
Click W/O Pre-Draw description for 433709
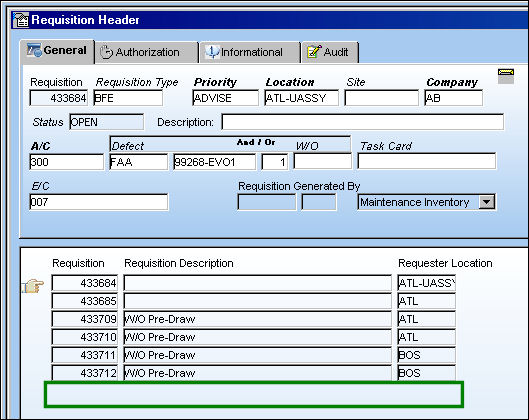tap(258, 319)
